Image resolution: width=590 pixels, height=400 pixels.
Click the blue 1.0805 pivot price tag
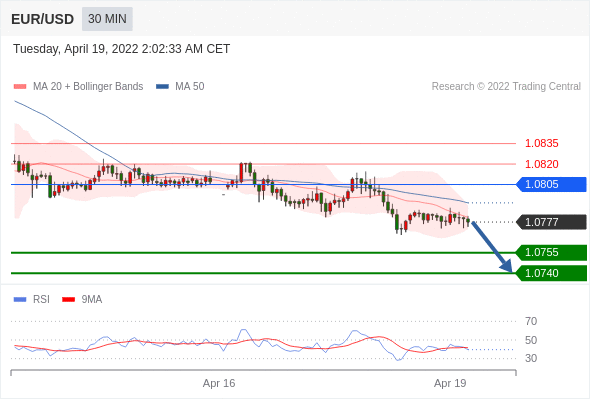pos(552,184)
